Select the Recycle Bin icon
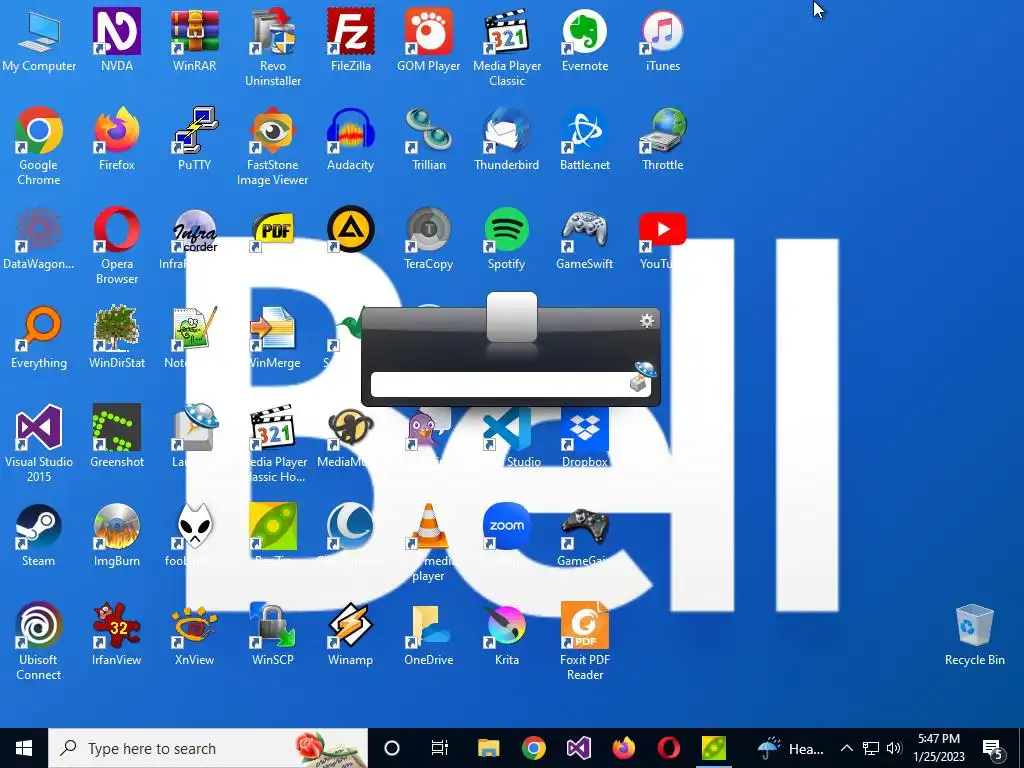The width and height of the screenshot is (1024, 768). pyautogui.click(x=974, y=634)
